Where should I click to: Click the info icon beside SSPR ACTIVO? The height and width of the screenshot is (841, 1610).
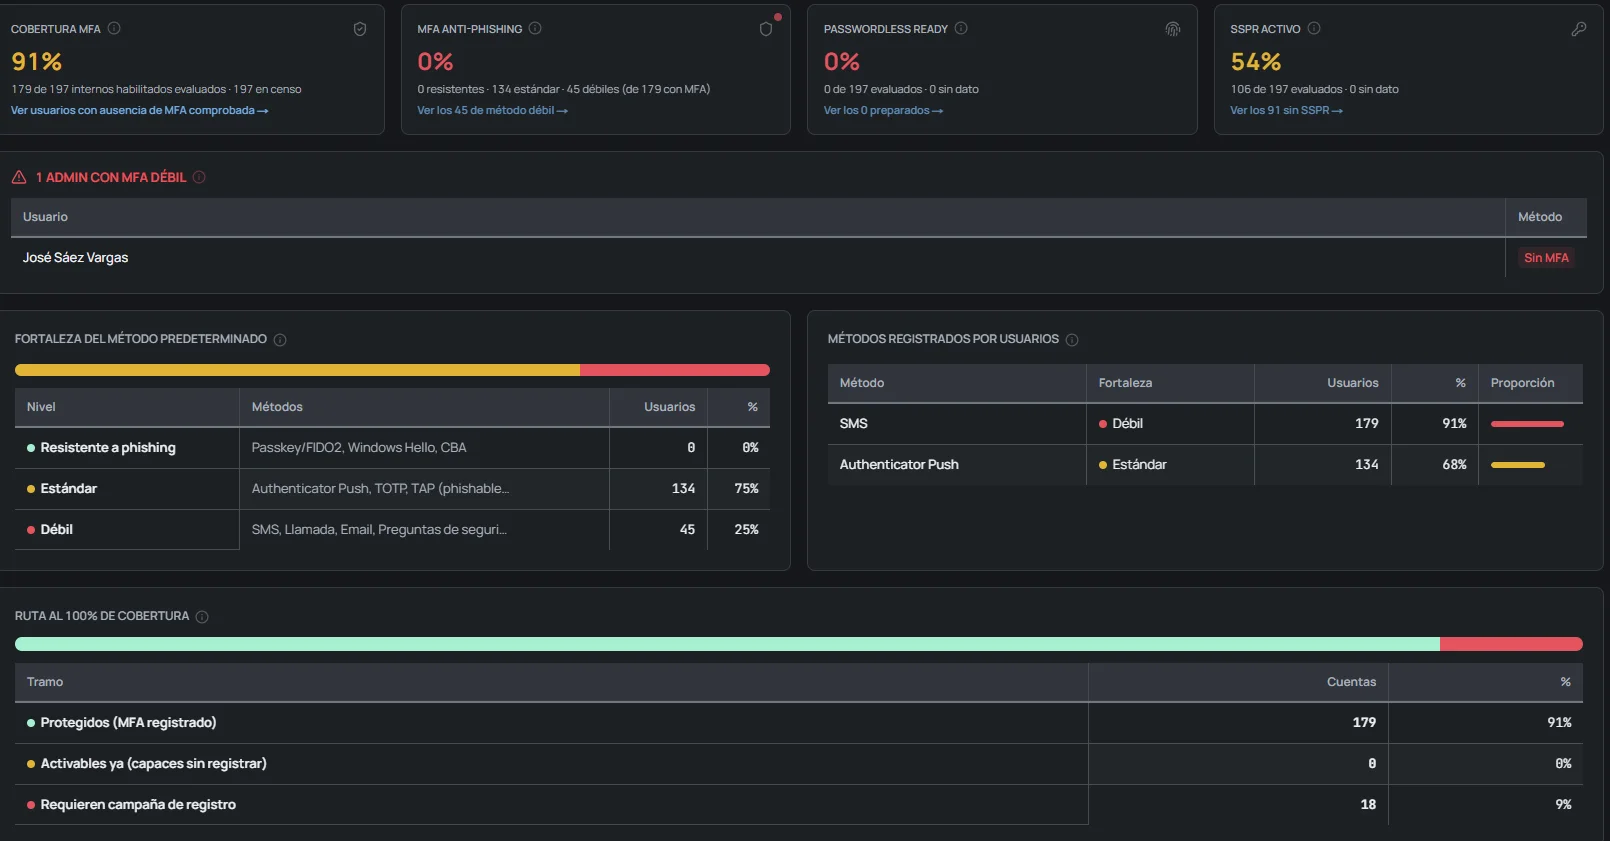pyautogui.click(x=1314, y=29)
